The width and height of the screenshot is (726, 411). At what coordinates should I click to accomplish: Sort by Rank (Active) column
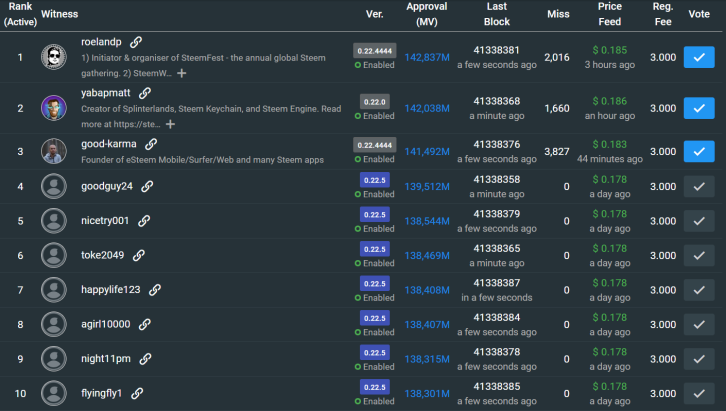pyautogui.click(x=20, y=14)
